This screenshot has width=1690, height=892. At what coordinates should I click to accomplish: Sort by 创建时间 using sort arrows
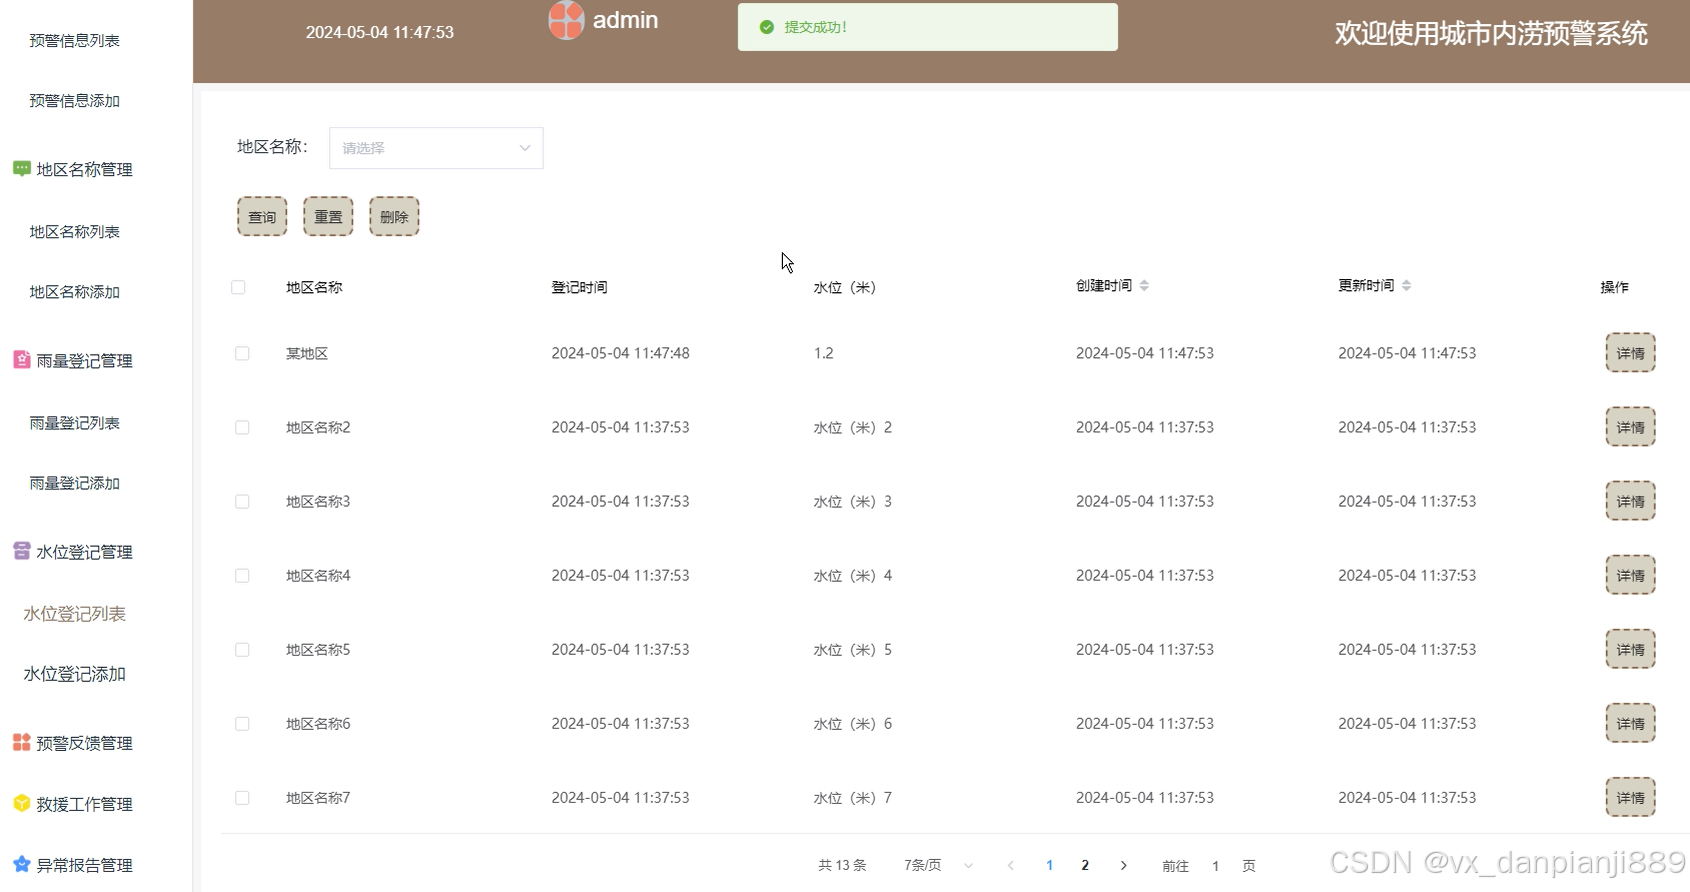pos(1144,286)
